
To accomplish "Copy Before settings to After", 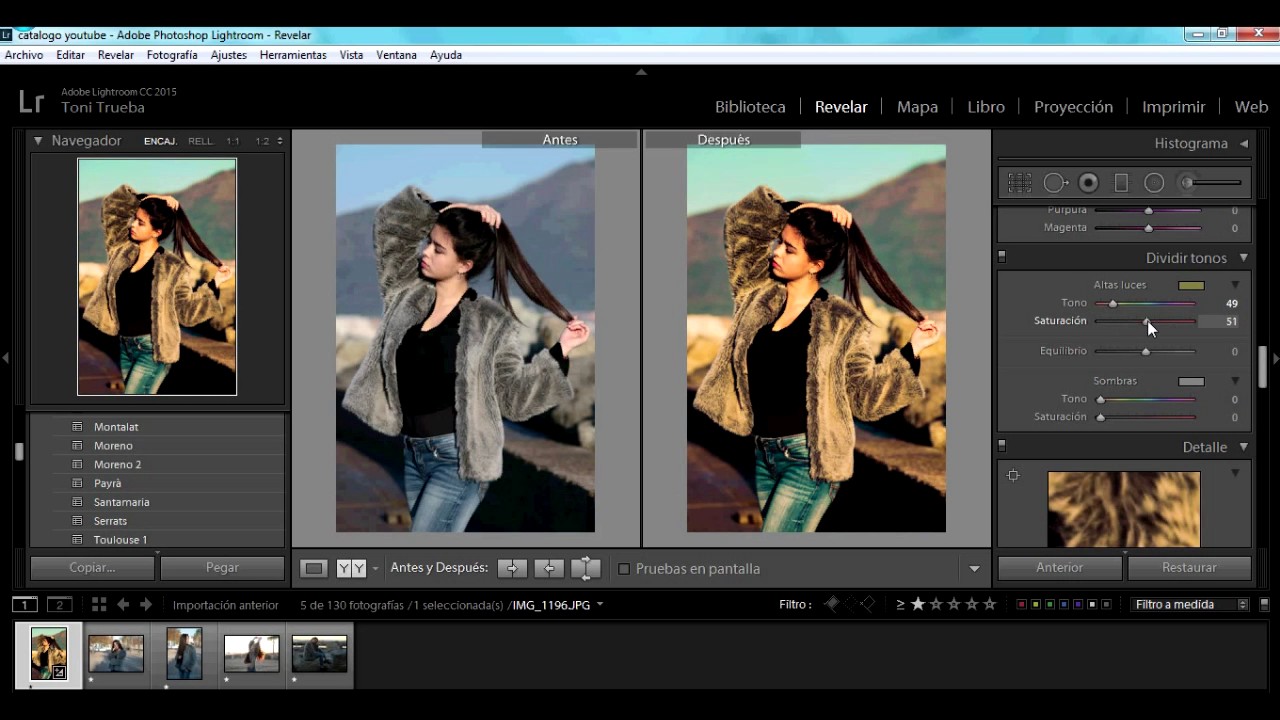I will click(x=512, y=568).
